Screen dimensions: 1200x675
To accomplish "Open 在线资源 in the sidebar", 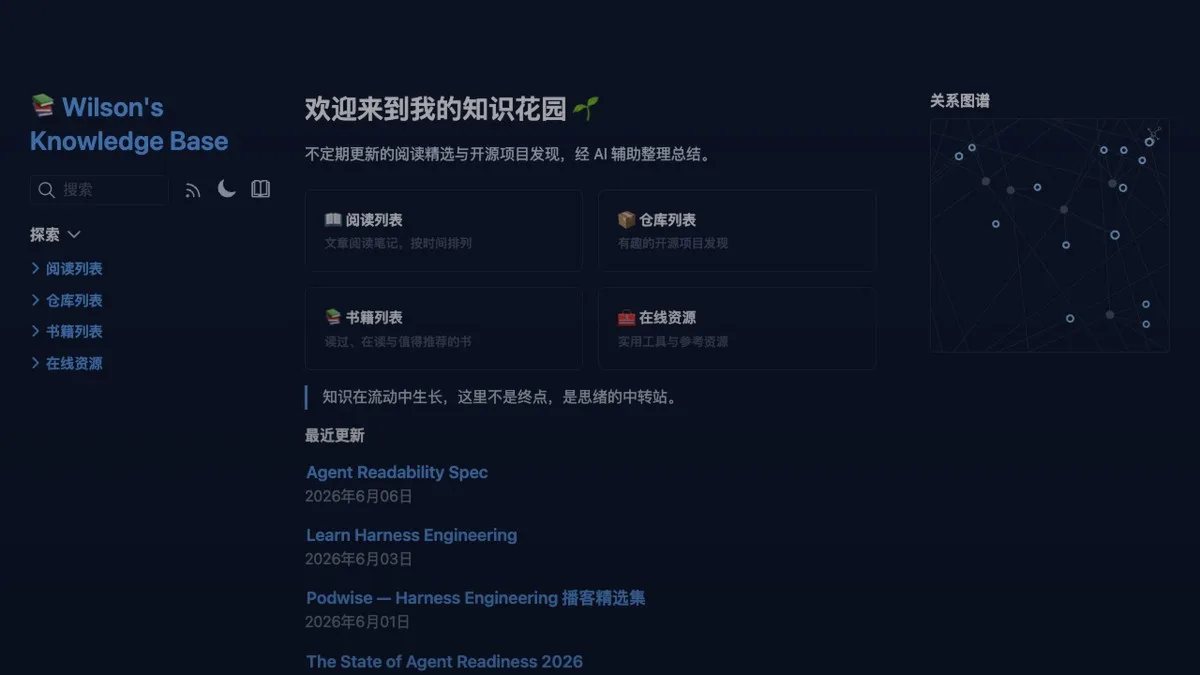I will coord(74,364).
